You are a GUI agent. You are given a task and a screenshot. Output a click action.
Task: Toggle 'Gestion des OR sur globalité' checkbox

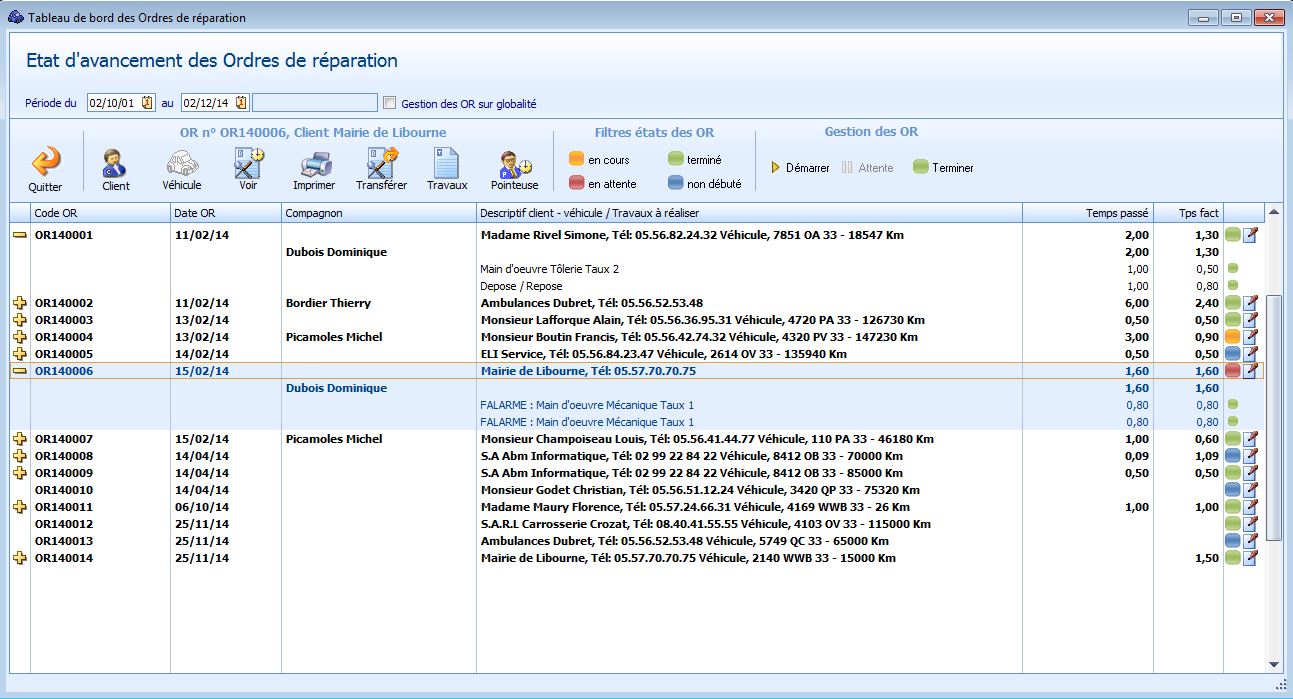[390, 103]
